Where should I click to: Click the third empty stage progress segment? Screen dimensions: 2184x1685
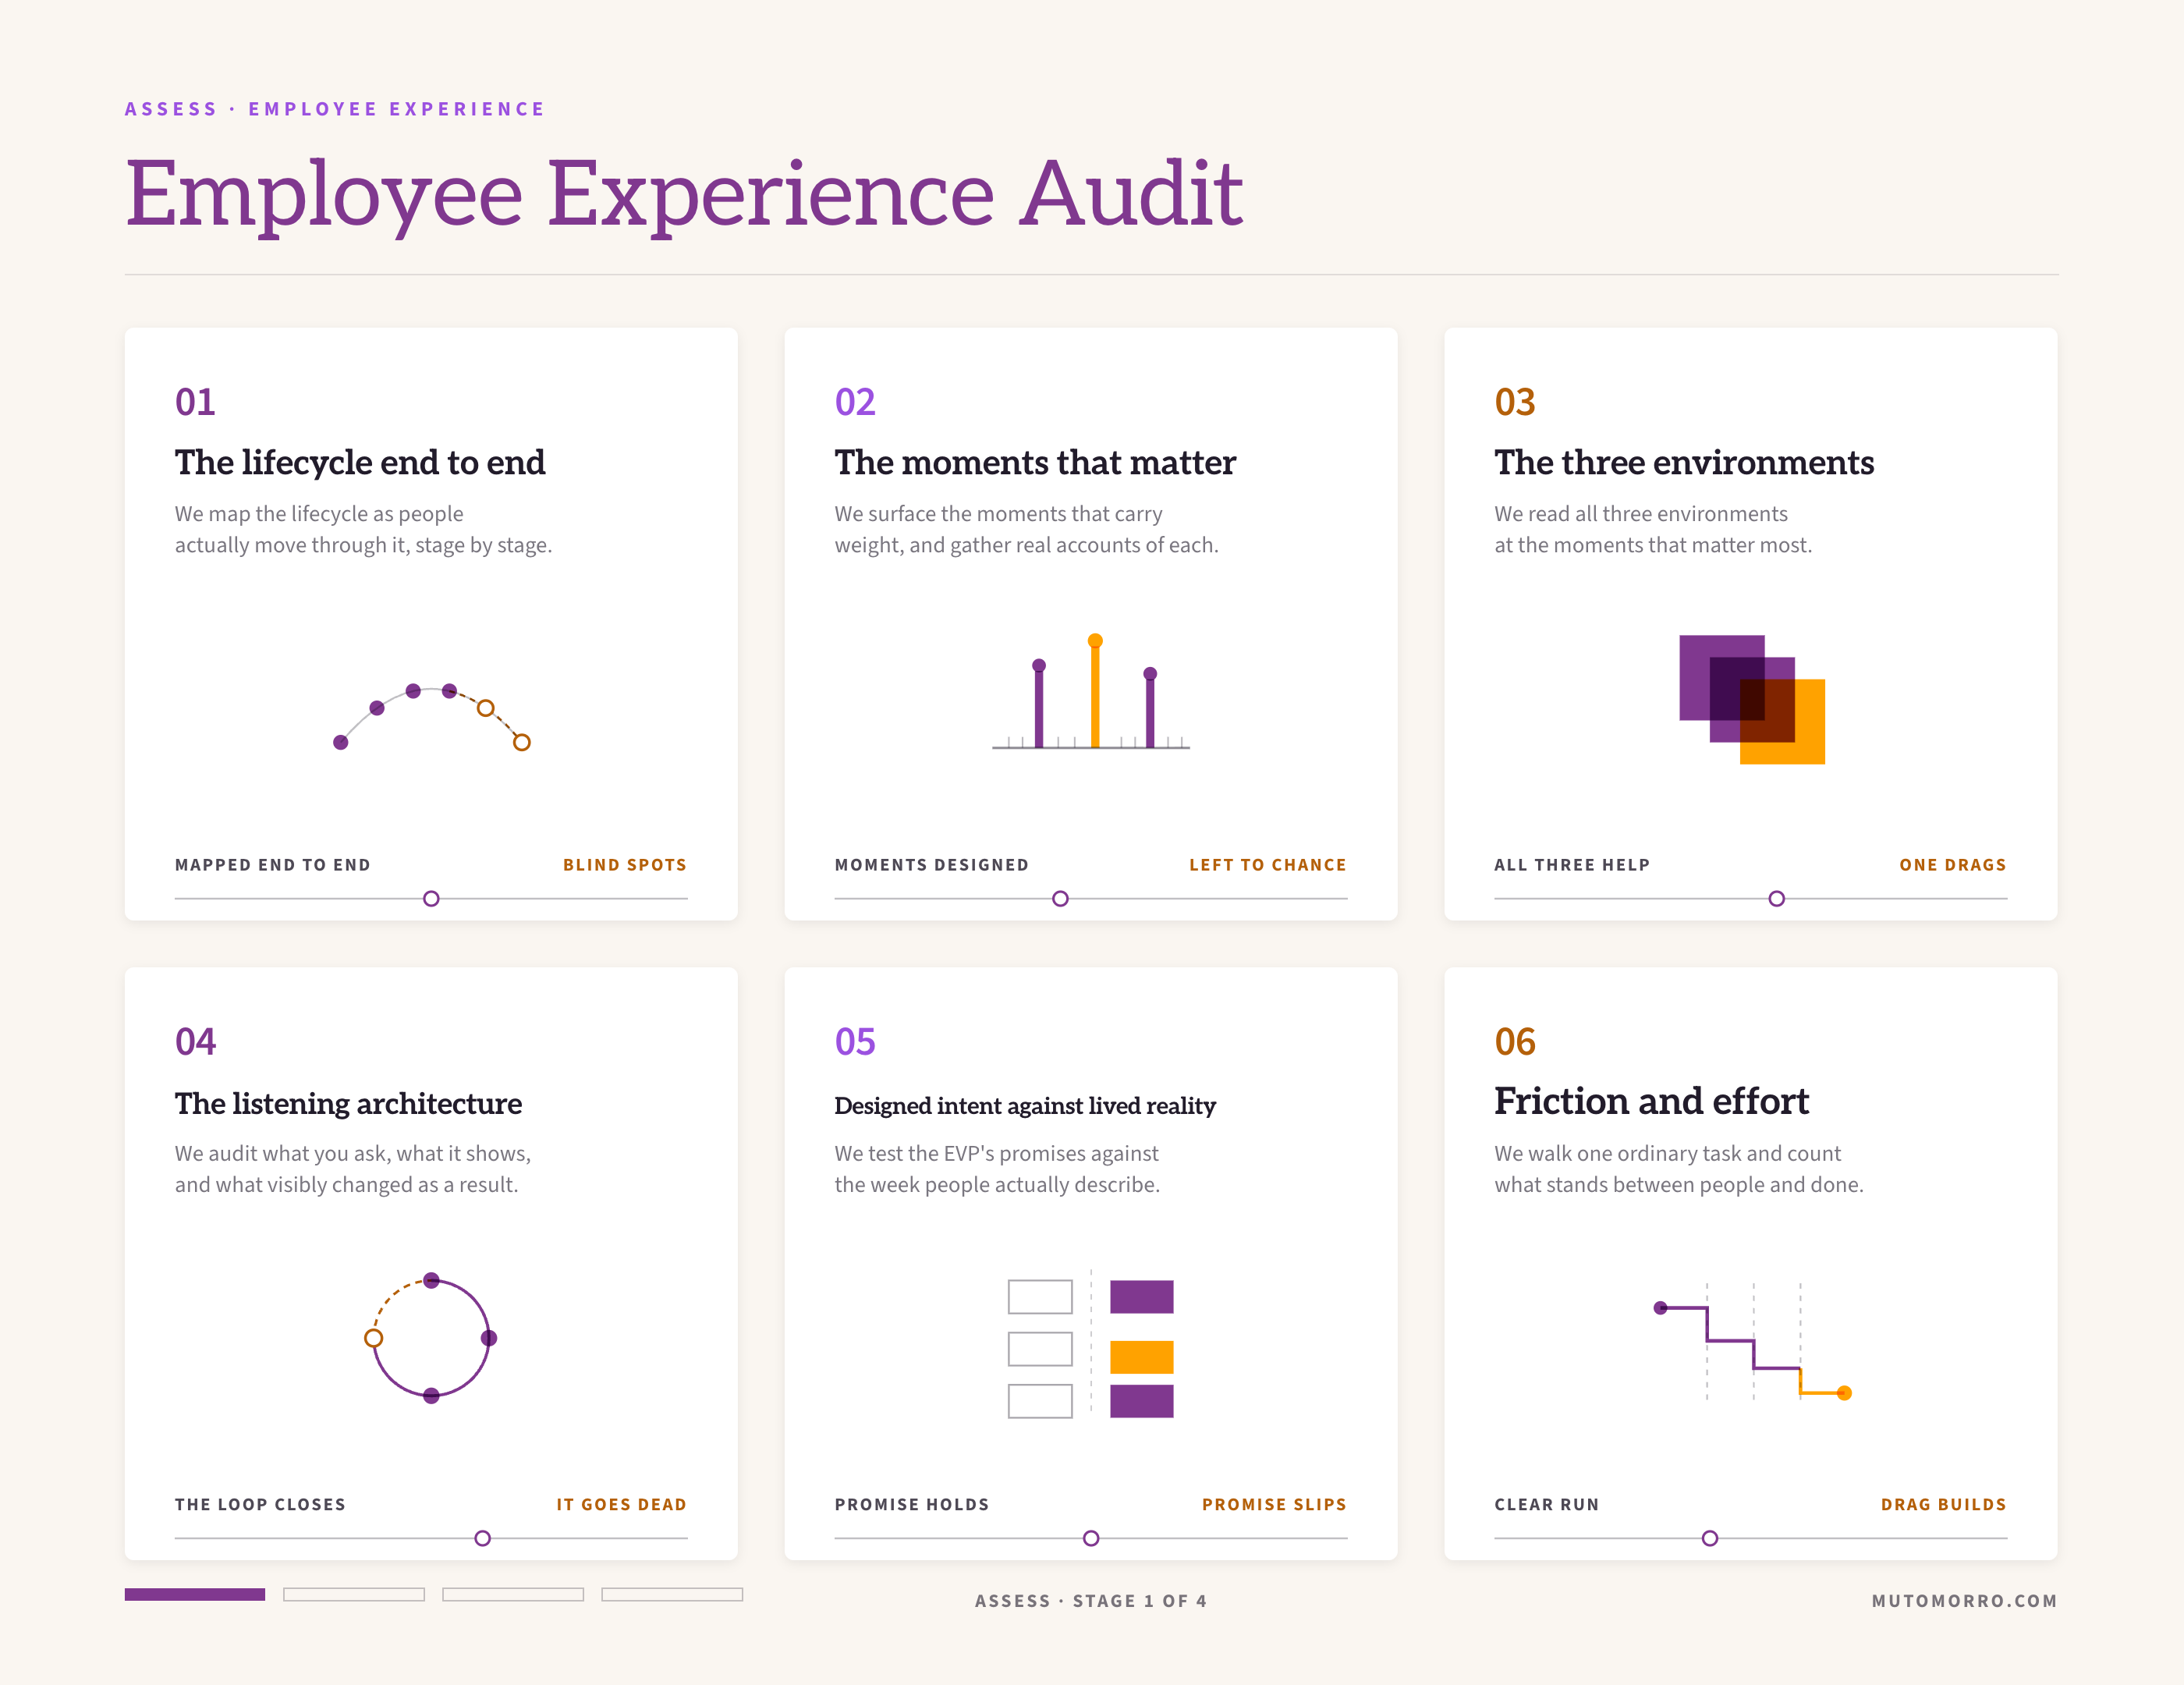(513, 1594)
